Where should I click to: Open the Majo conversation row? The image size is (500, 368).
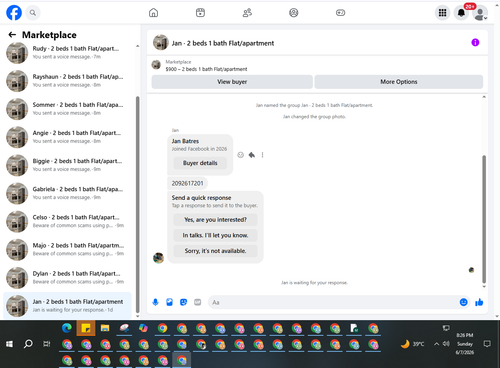point(67,249)
